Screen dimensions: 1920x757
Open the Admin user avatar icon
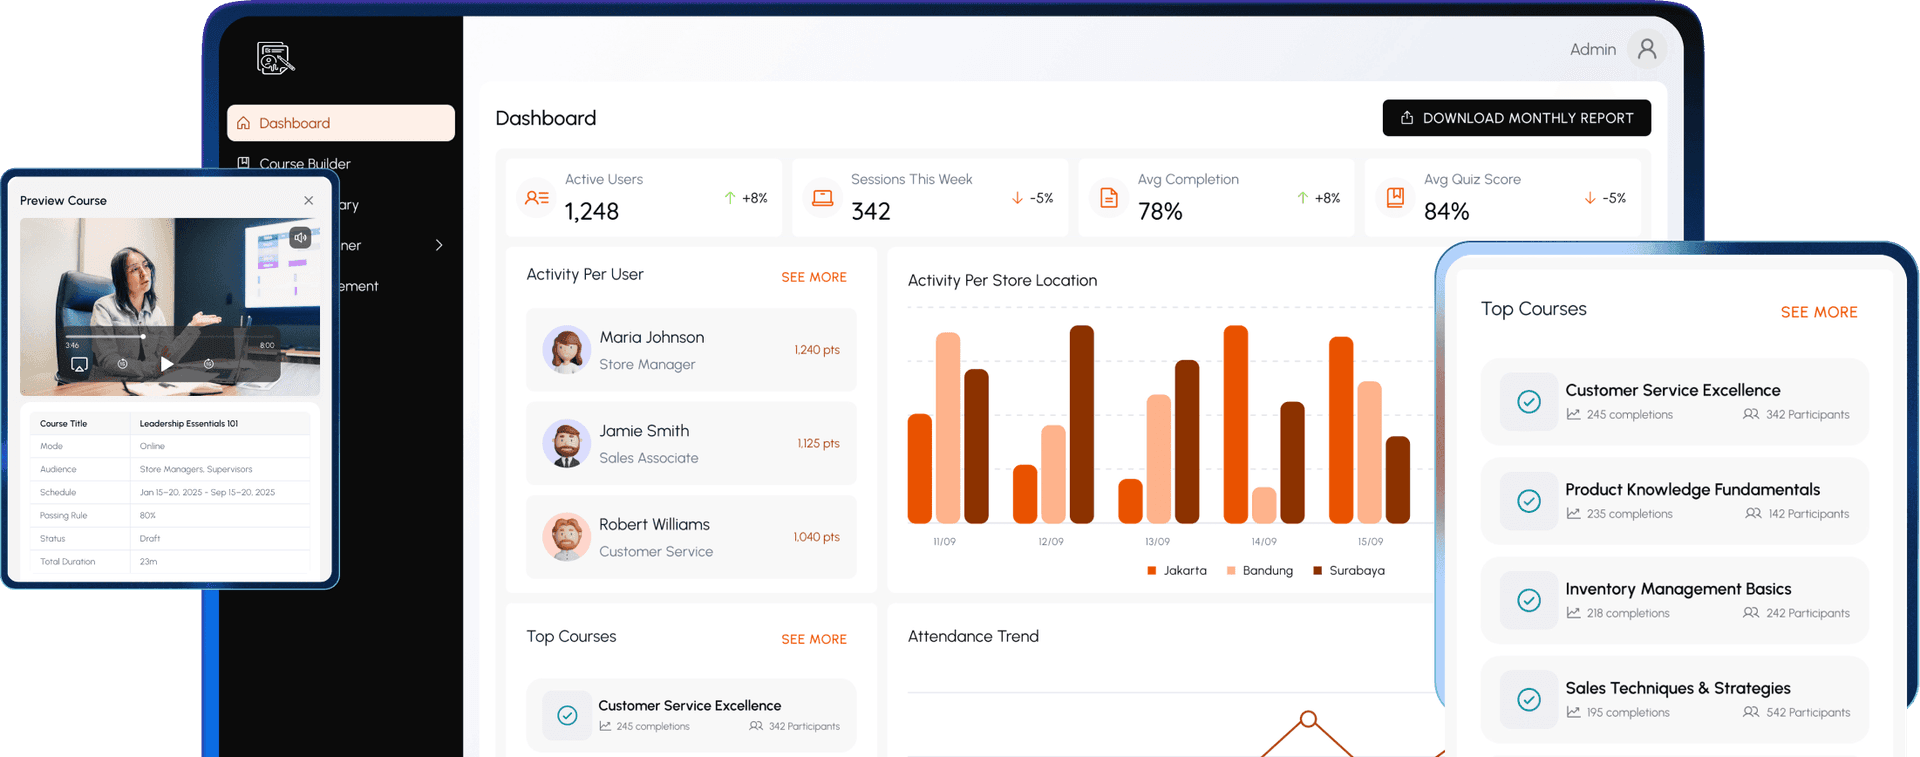1646,49
